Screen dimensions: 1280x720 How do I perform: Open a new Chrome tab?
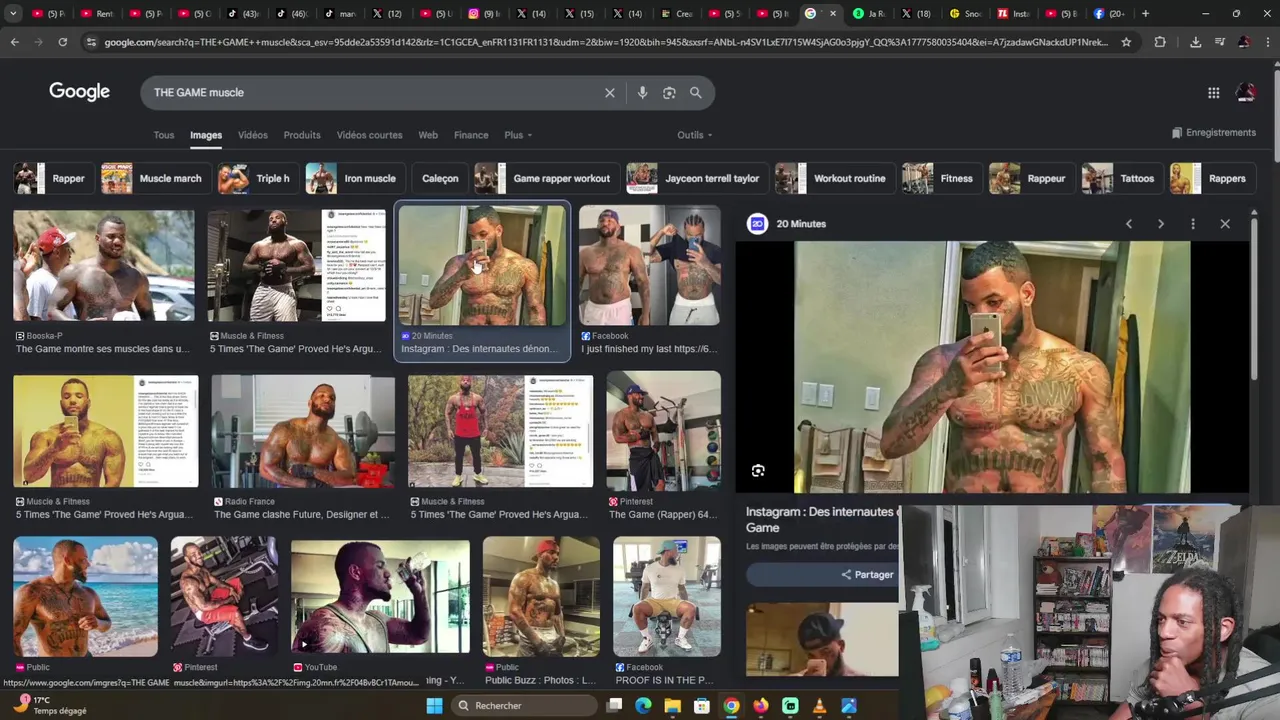(x=1145, y=14)
